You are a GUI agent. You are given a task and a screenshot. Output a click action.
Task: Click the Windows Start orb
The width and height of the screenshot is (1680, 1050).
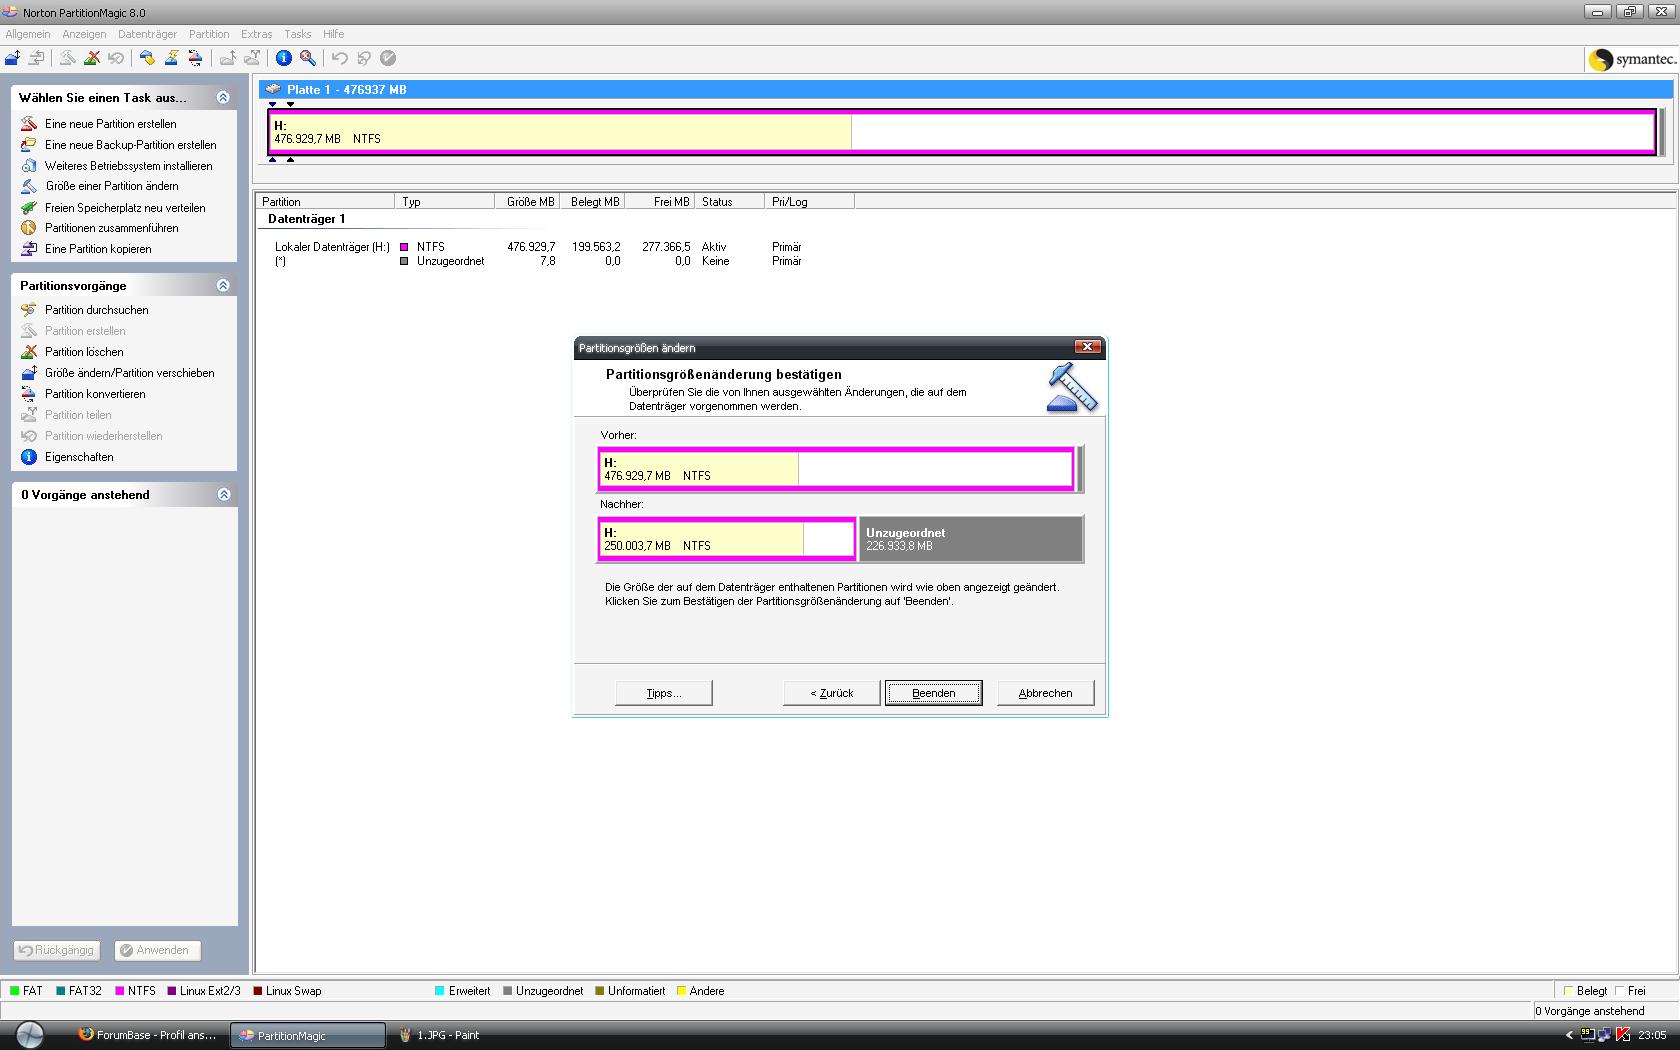pyautogui.click(x=30, y=1034)
